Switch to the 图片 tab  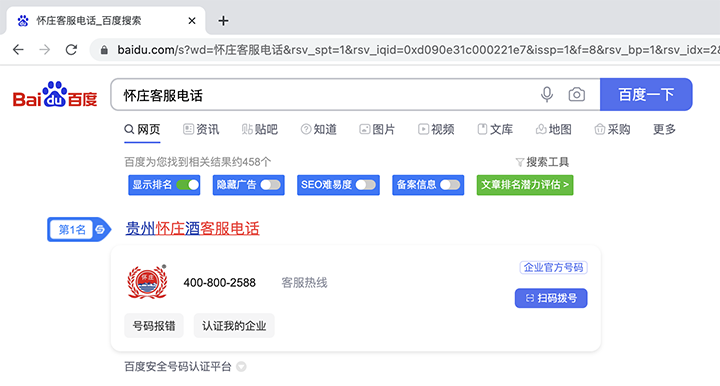click(x=377, y=129)
